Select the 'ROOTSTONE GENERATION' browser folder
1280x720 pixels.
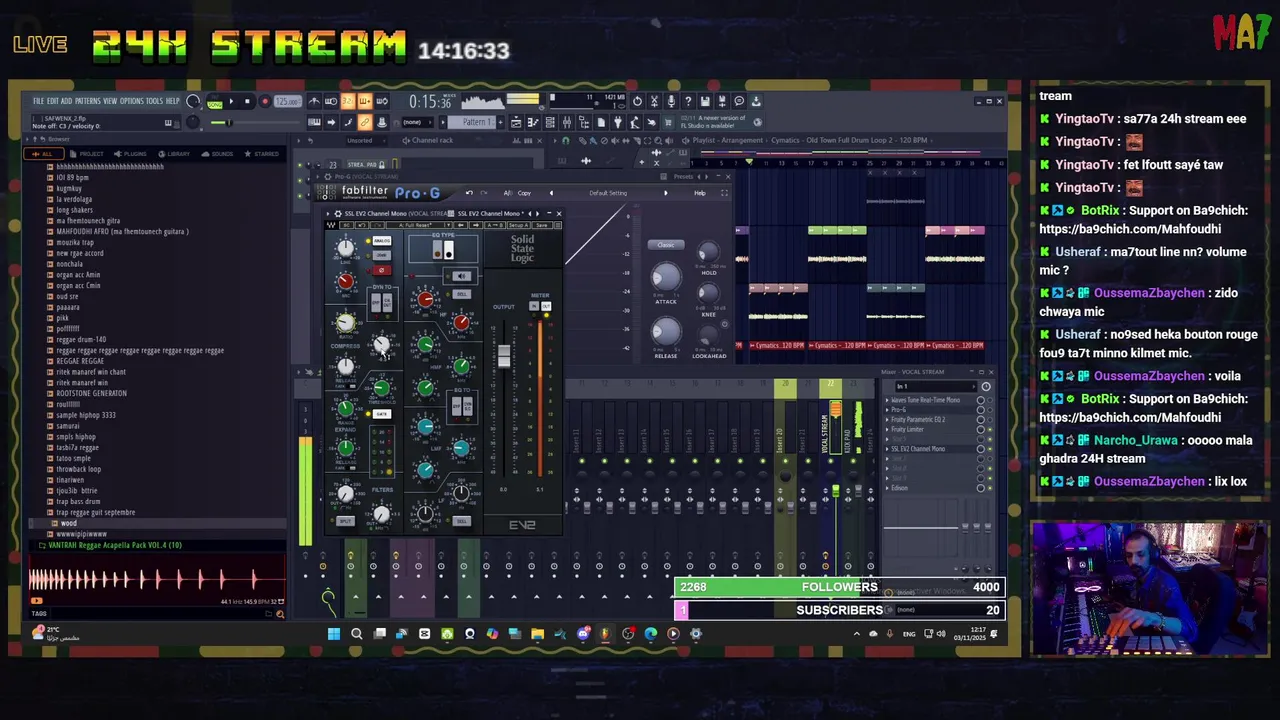pyautogui.click(x=91, y=393)
